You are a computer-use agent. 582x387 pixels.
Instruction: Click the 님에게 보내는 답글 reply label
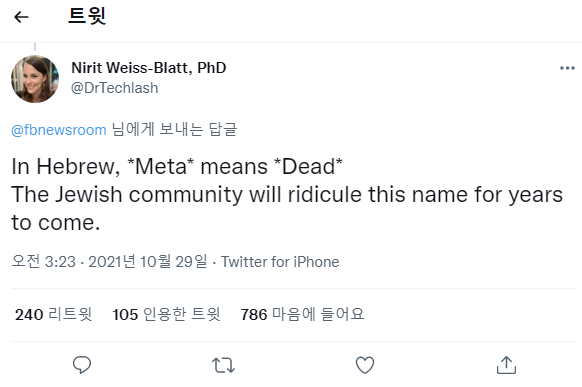(x=174, y=129)
